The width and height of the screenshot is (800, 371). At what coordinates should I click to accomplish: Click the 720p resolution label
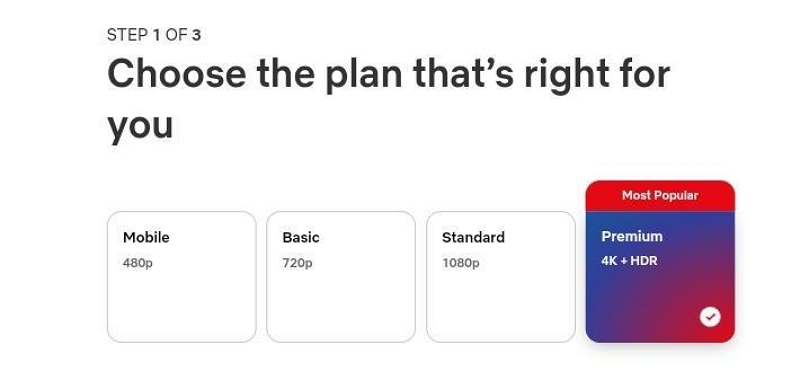click(297, 263)
